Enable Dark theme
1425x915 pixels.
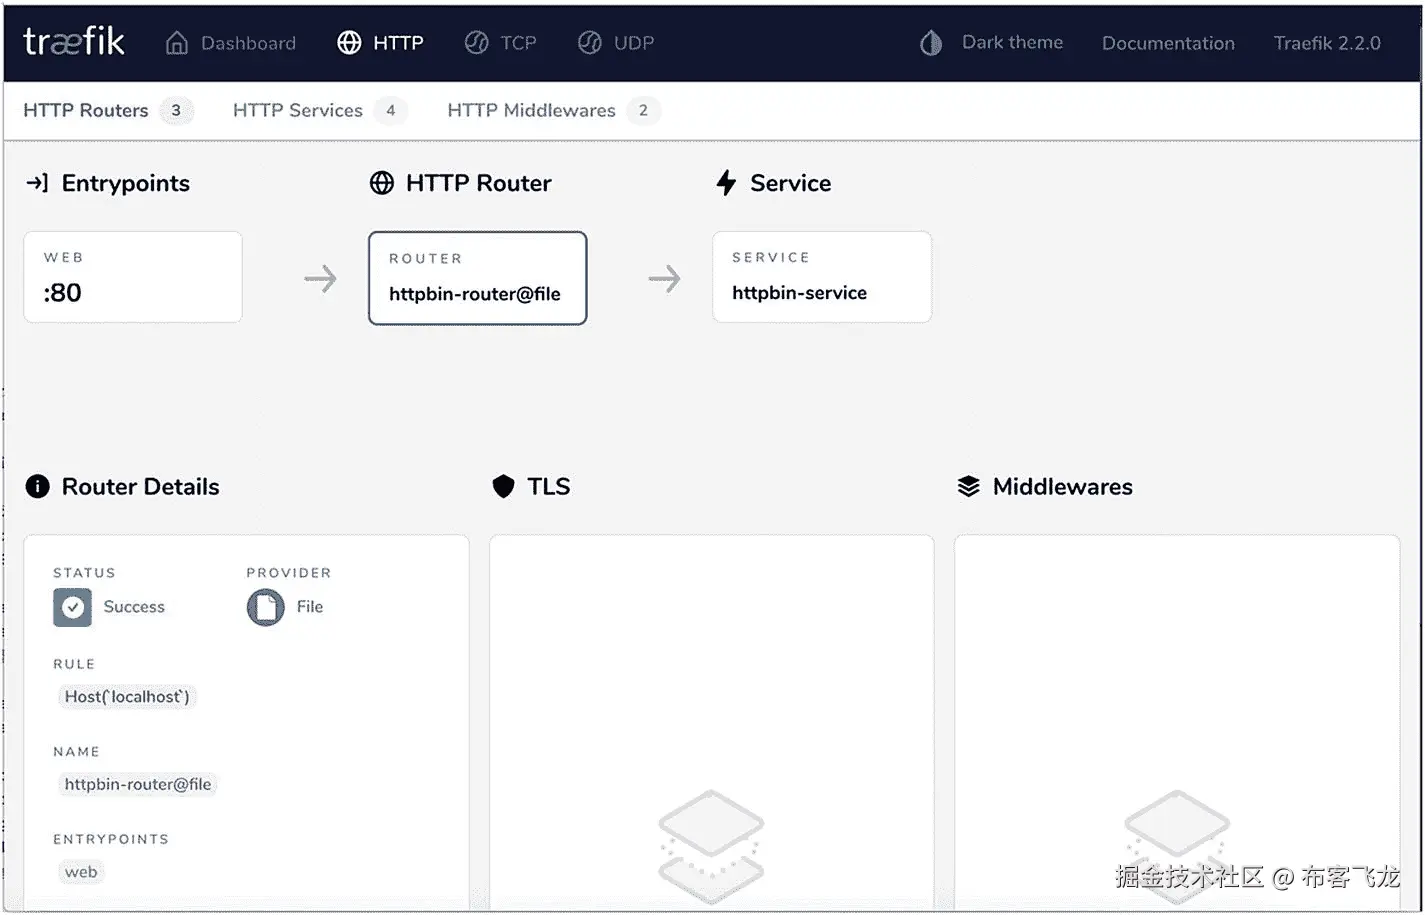tap(1012, 42)
